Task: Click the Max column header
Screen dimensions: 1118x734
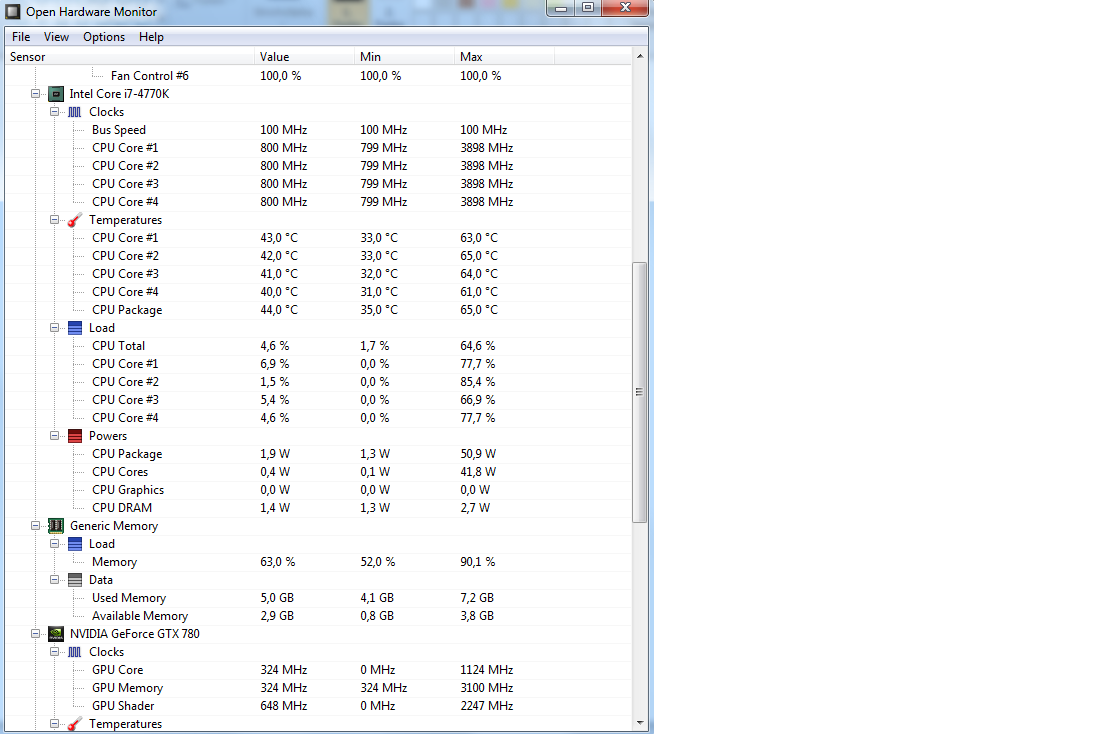Action: [x=505, y=57]
